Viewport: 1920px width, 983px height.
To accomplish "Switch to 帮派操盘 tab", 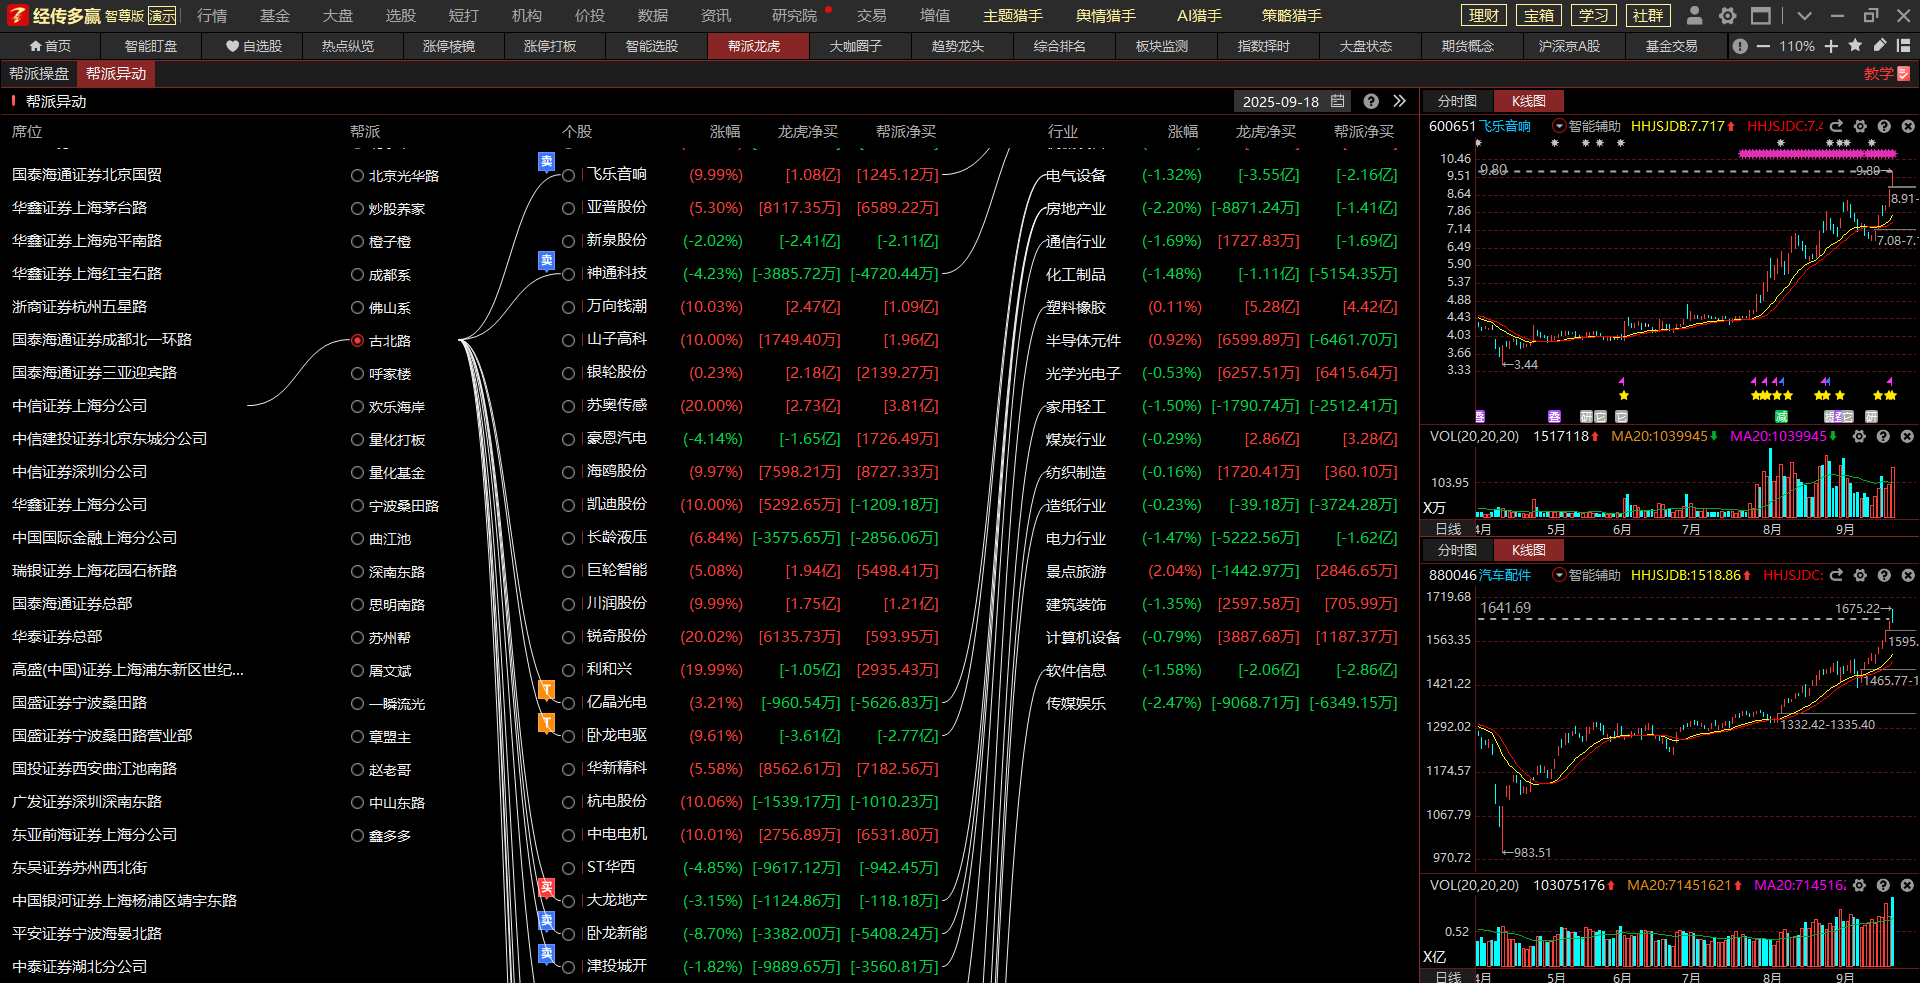I will tap(39, 73).
